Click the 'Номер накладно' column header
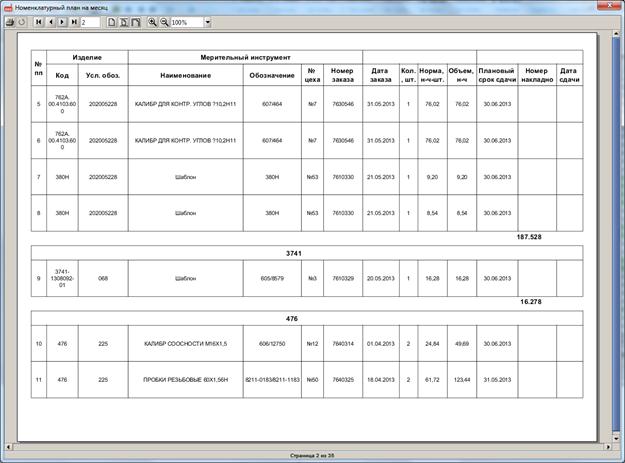The image size is (625, 463). pos(537,75)
